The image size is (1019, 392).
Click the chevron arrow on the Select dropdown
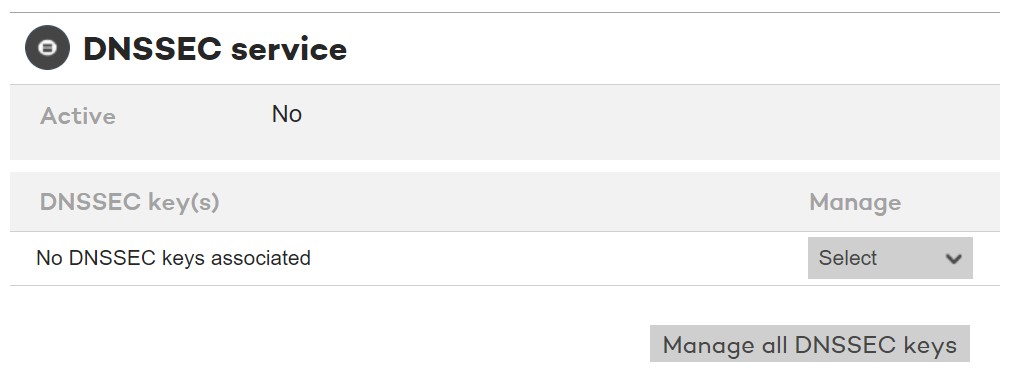point(953,259)
